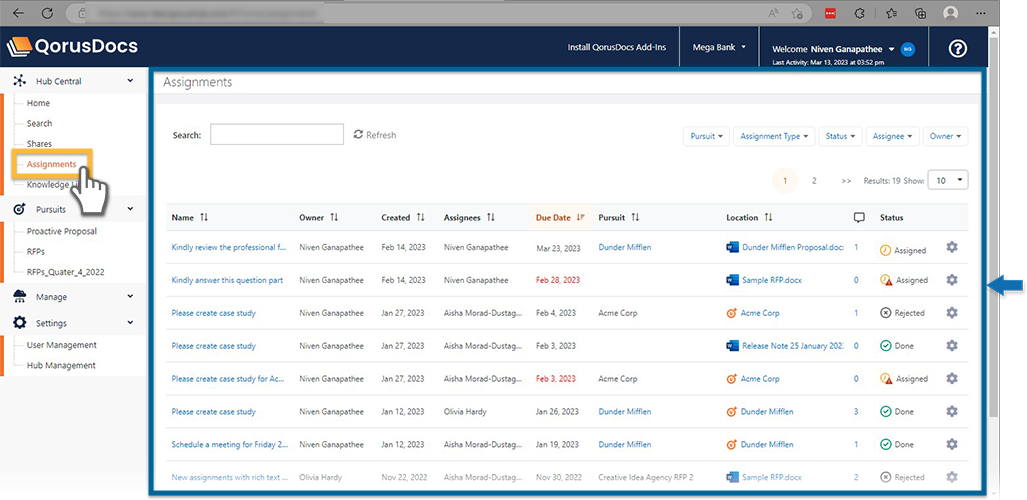Expand the Show results per page dropdown
The height and width of the screenshot is (500, 1027).
pyautogui.click(x=948, y=180)
